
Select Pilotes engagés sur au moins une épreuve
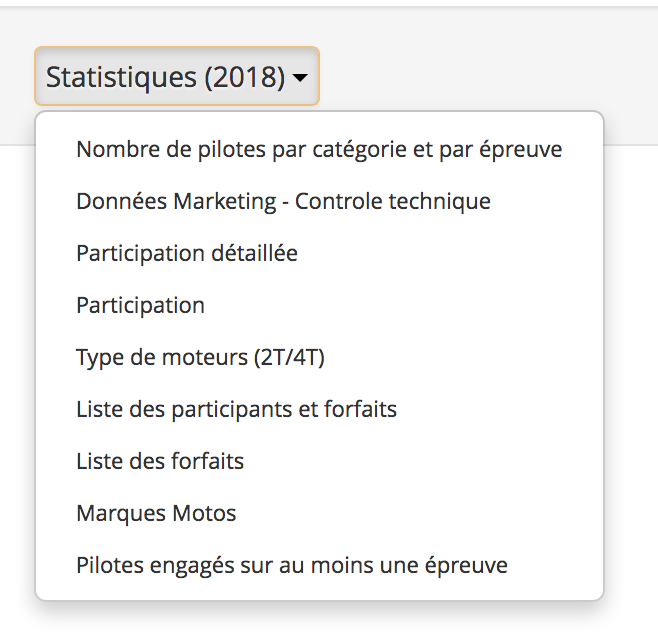292,566
